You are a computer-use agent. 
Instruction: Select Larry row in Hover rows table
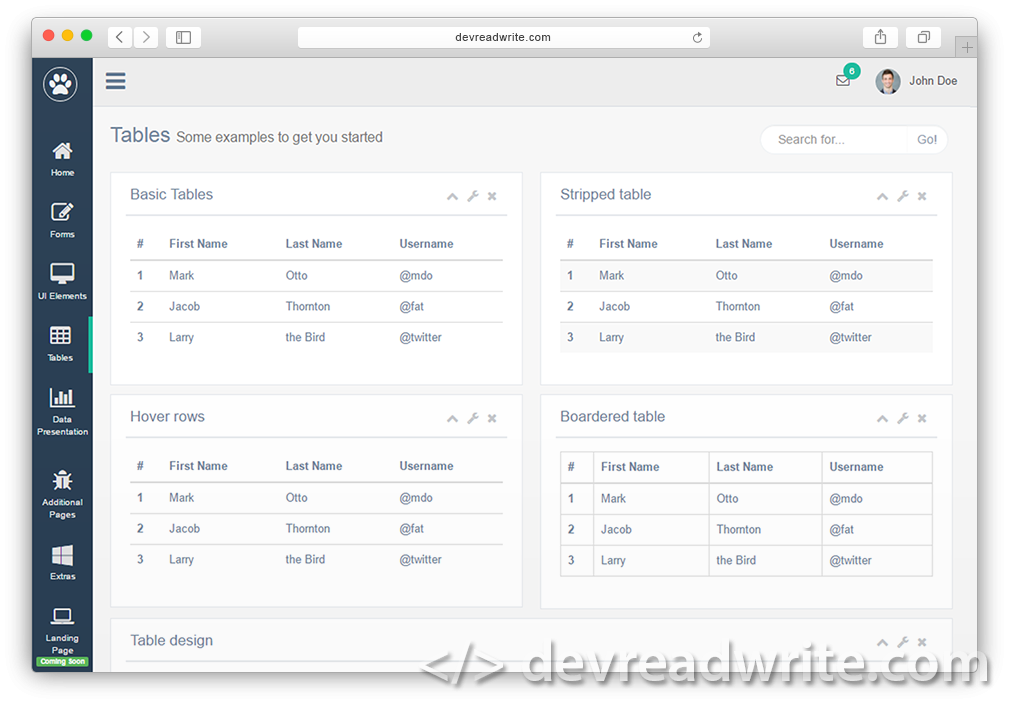[x=316, y=560]
